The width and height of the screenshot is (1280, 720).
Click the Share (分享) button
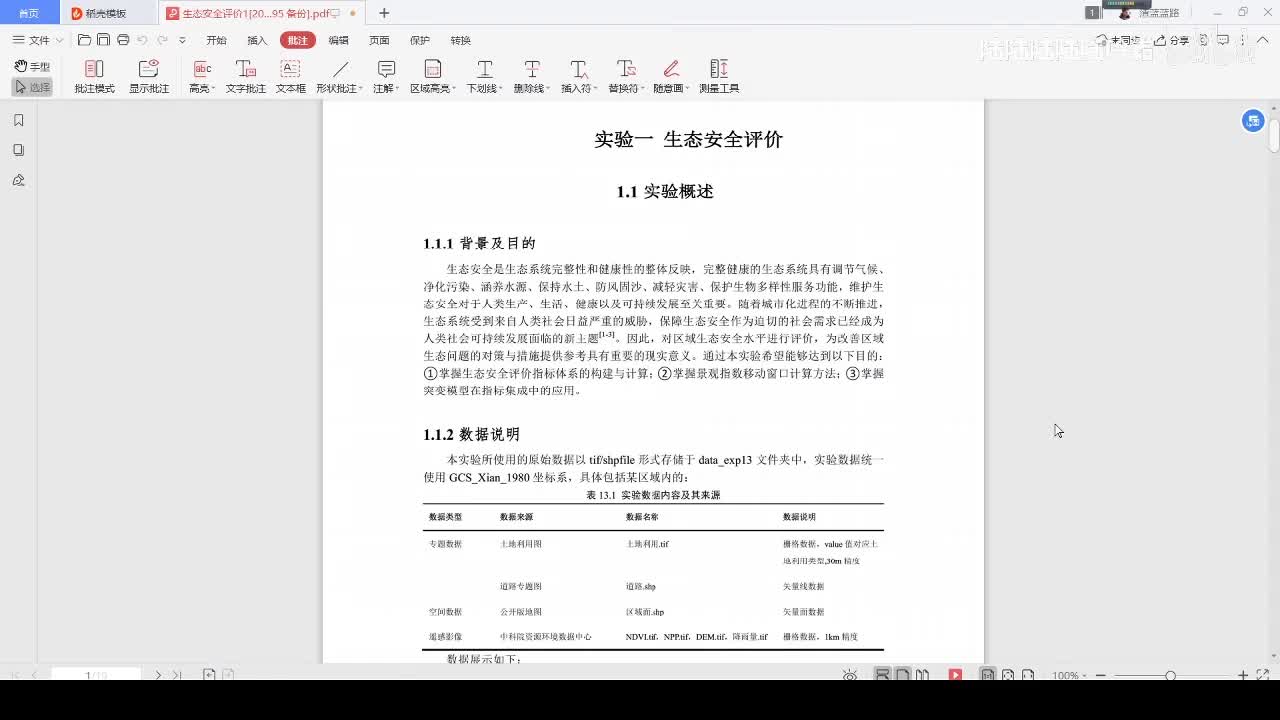pyautogui.click(x=1171, y=40)
